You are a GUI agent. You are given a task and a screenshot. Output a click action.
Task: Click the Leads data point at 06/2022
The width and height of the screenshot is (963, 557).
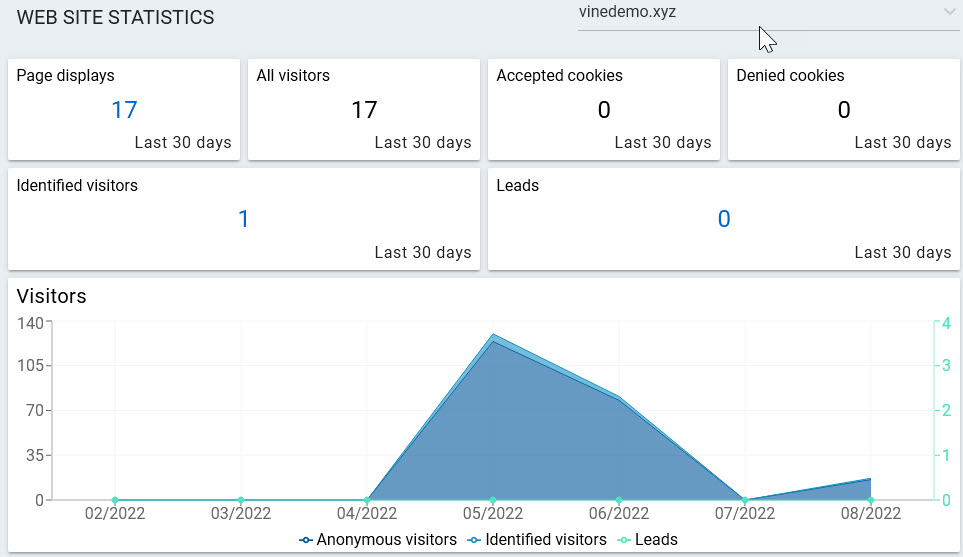(619, 500)
